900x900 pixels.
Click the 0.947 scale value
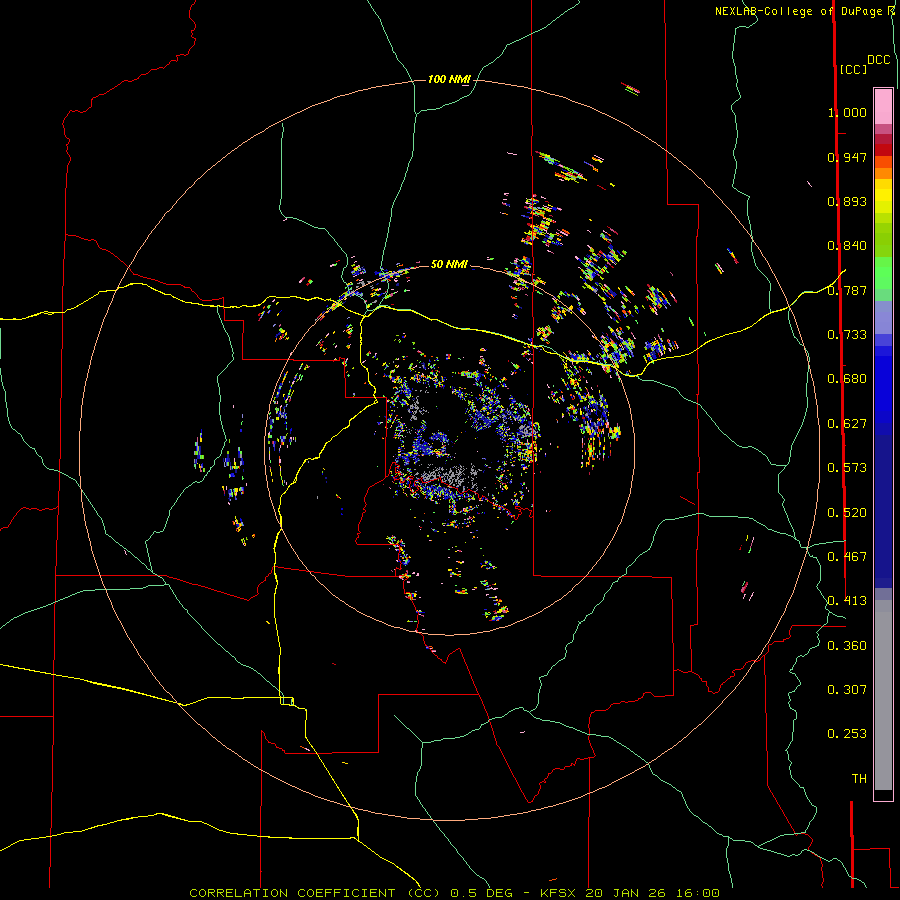(847, 157)
